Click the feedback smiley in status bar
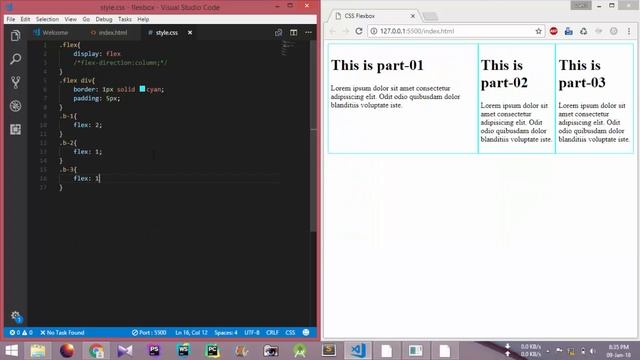This screenshot has height=360, width=640. point(306,332)
